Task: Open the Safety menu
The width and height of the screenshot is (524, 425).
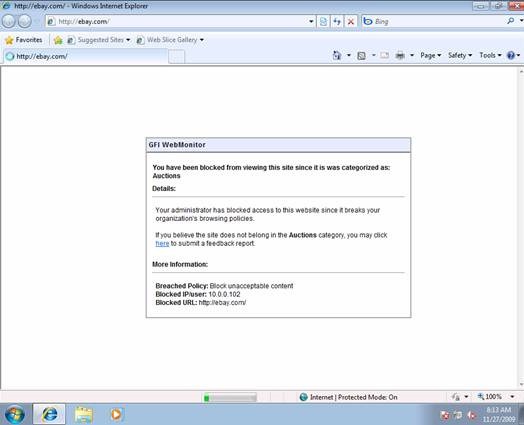Action: pos(460,55)
